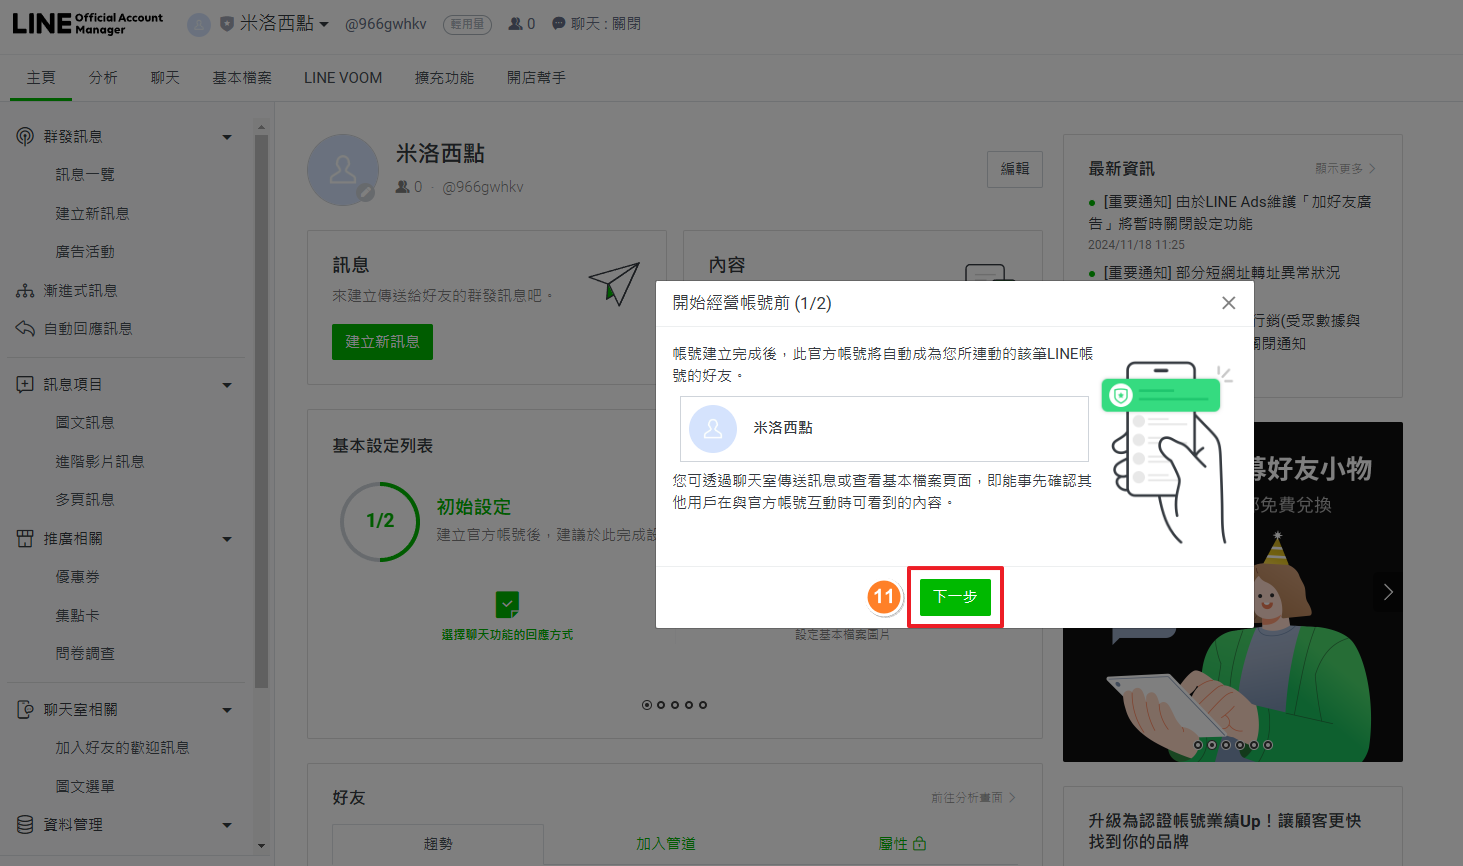The width and height of the screenshot is (1463, 866).
Task: Open 優惠券 in the sidebar
Action: point(77,577)
